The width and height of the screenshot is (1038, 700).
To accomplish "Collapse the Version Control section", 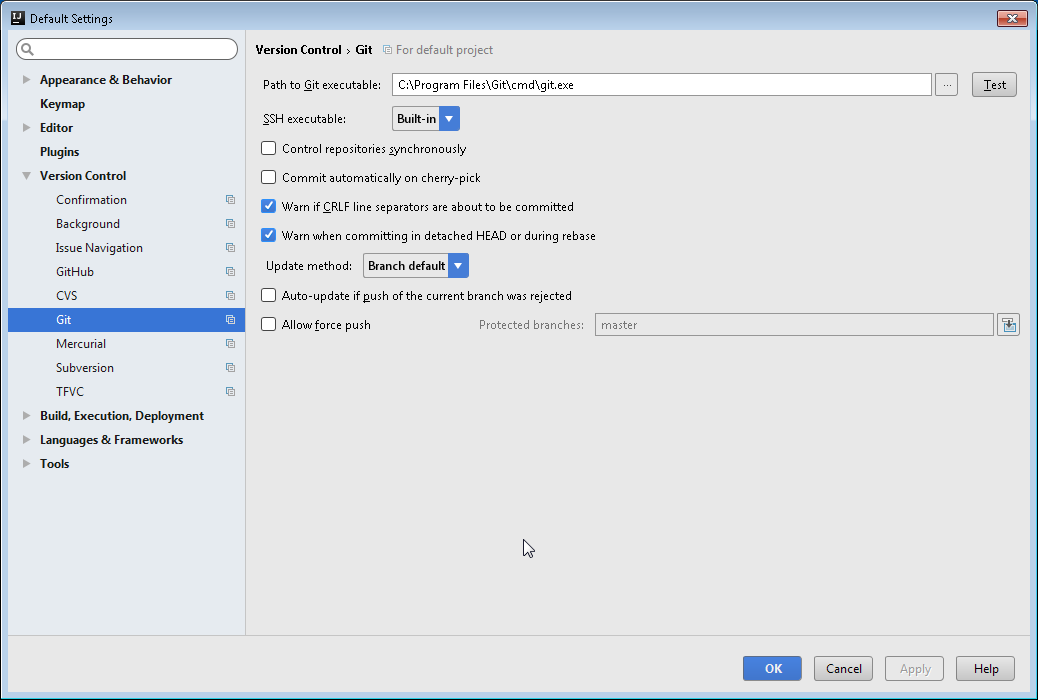I will (x=26, y=175).
